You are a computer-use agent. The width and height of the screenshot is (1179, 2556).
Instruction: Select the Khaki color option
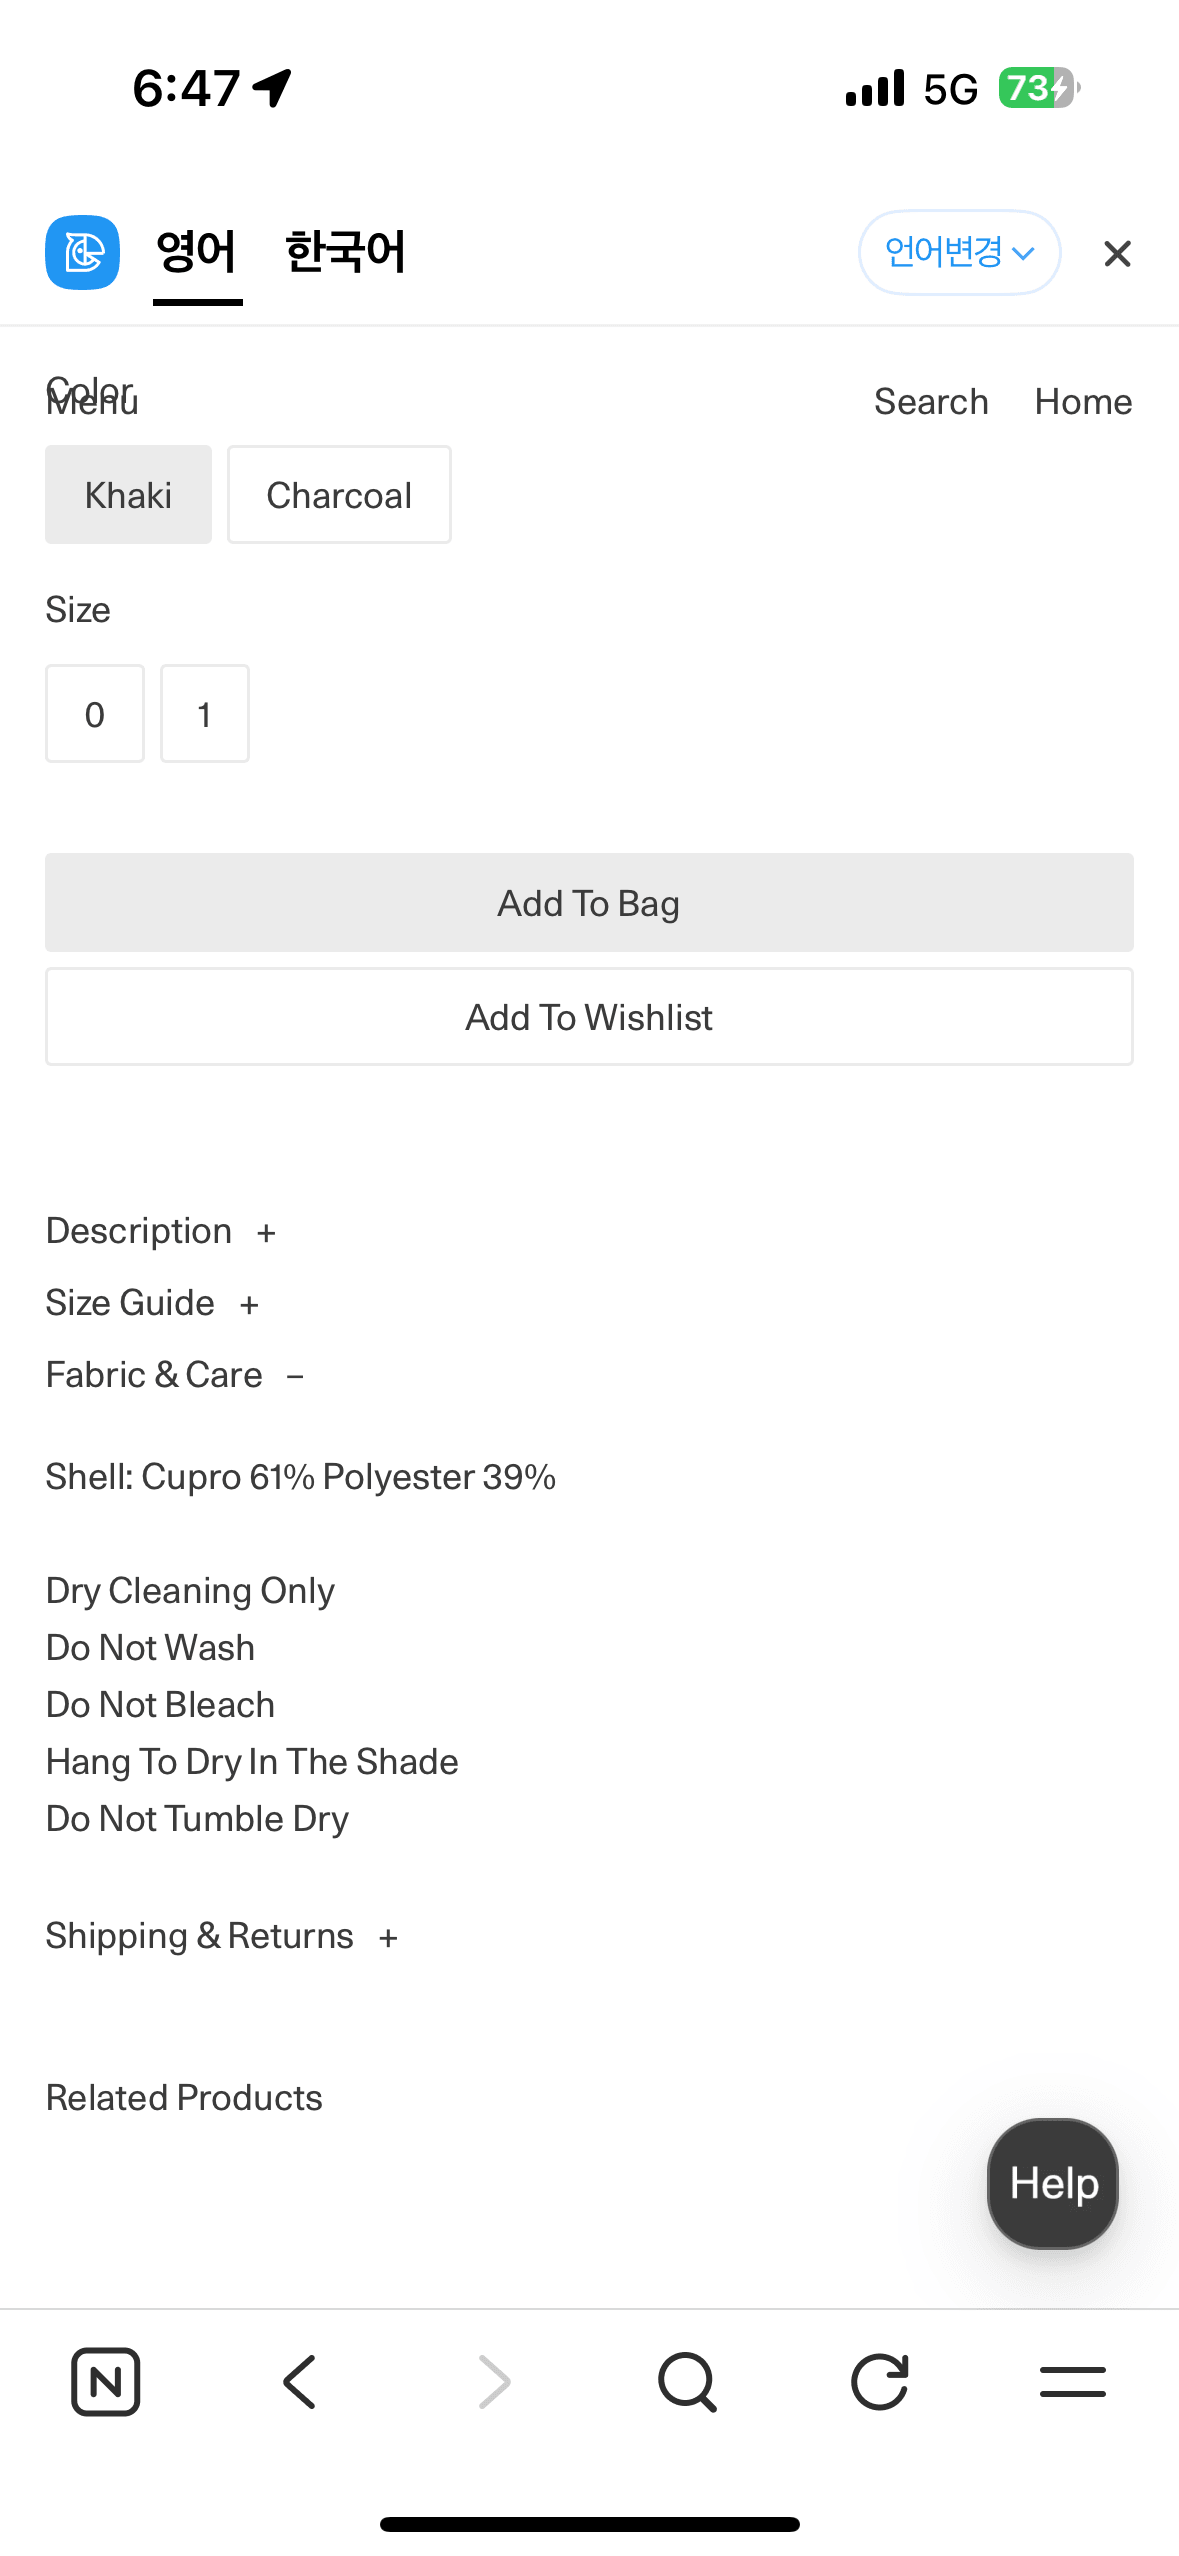pos(128,495)
